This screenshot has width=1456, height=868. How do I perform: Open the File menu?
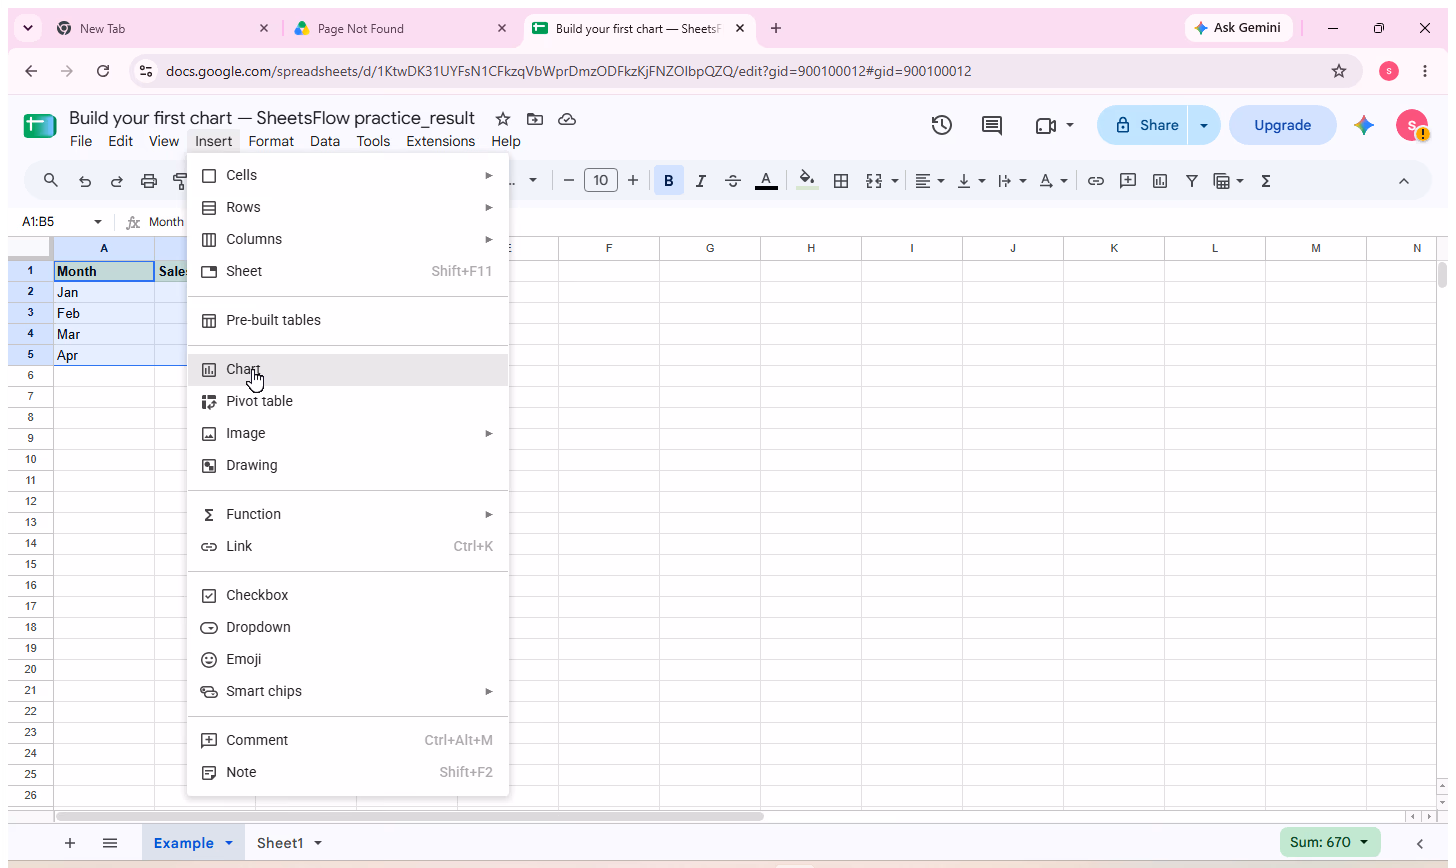pos(81,141)
